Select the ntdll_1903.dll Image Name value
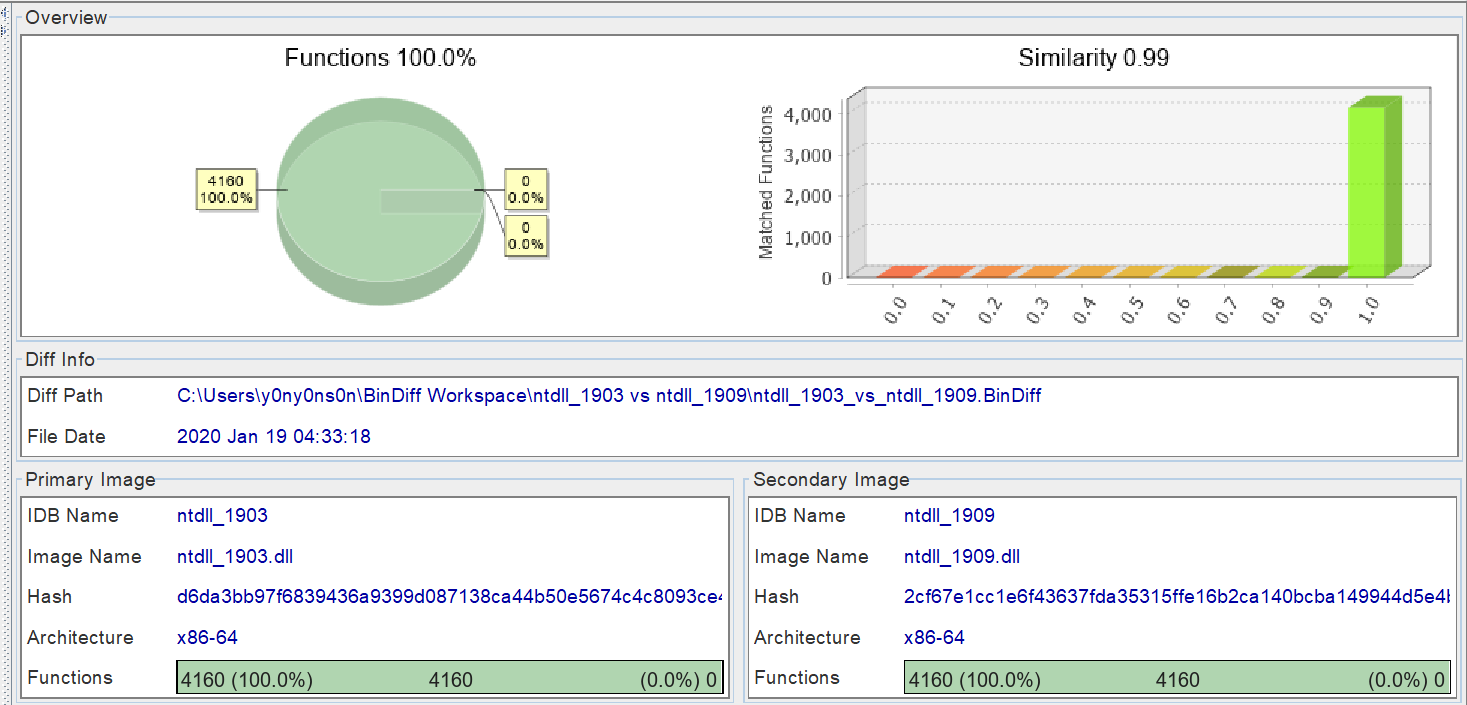1467x705 pixels. [235, 557]
